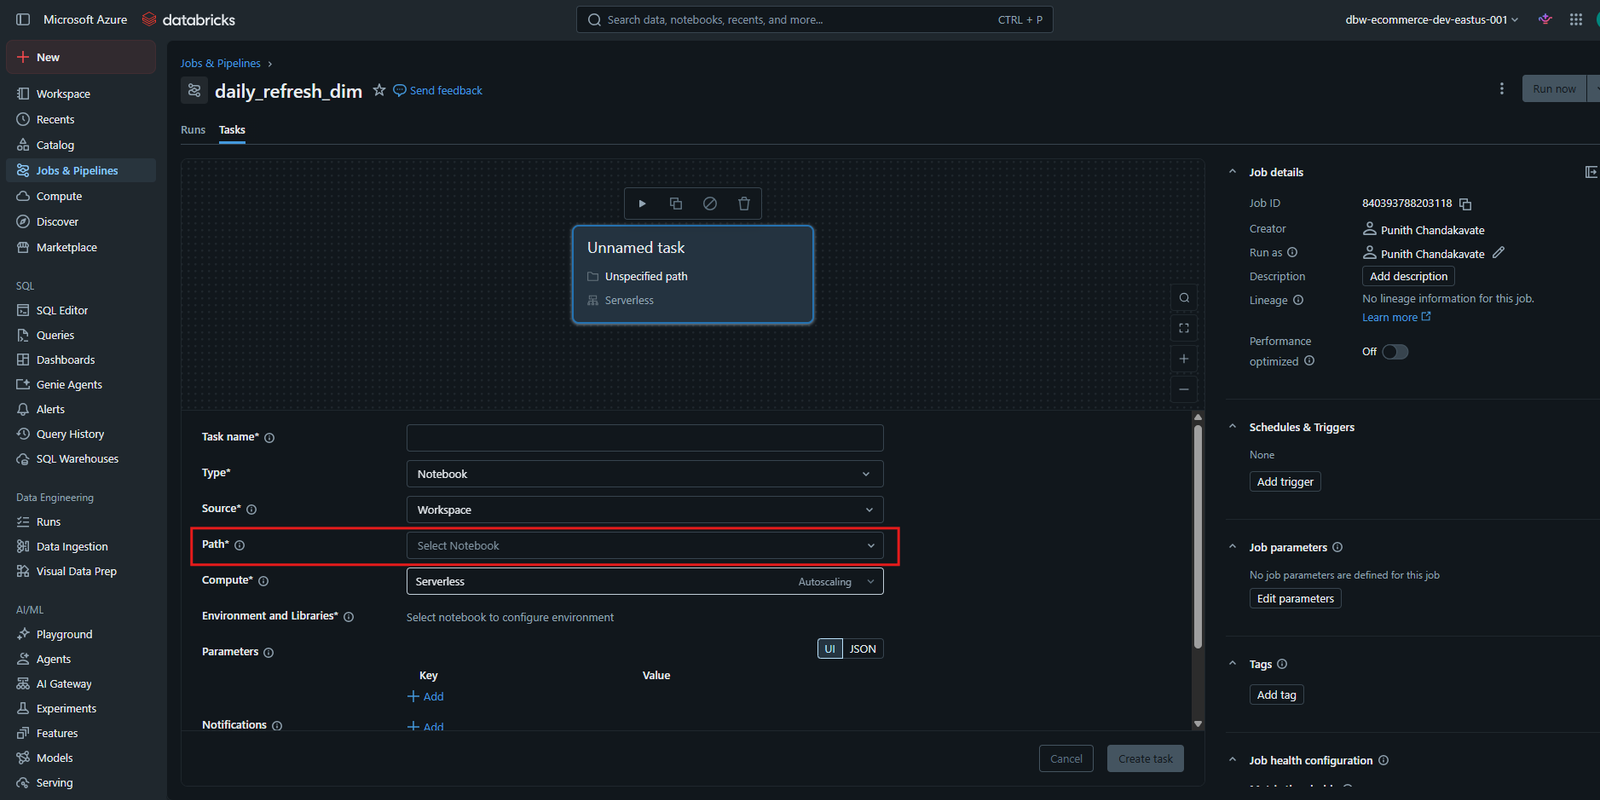Click the Task name input field
The image size is (1600, 800).
(645, 438)
